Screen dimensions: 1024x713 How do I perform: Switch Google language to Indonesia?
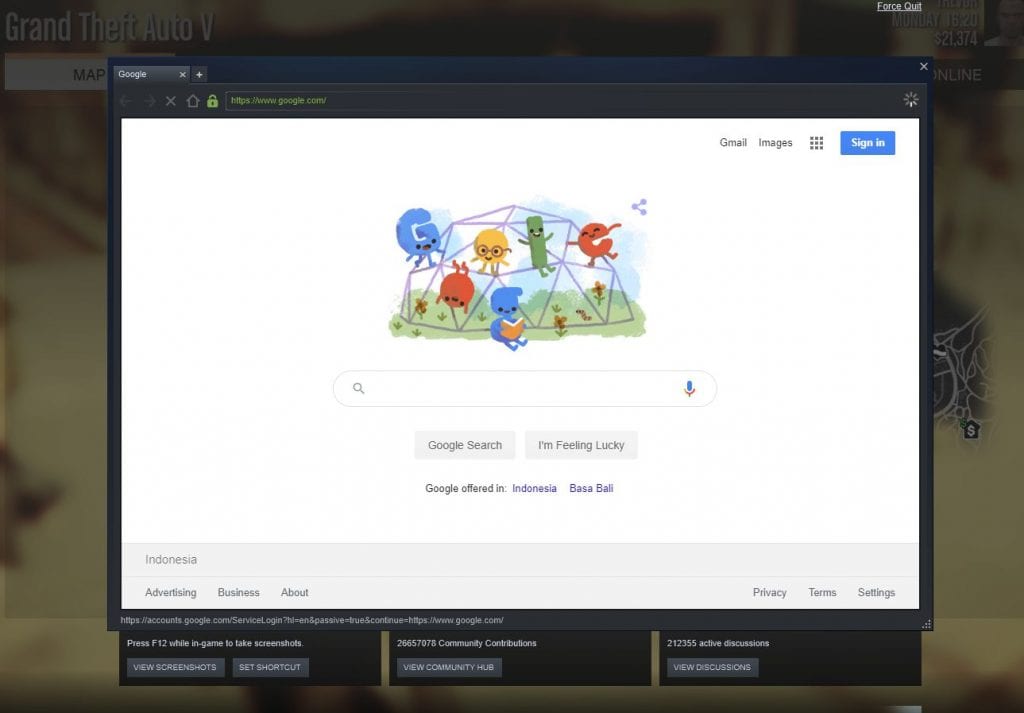534,488
